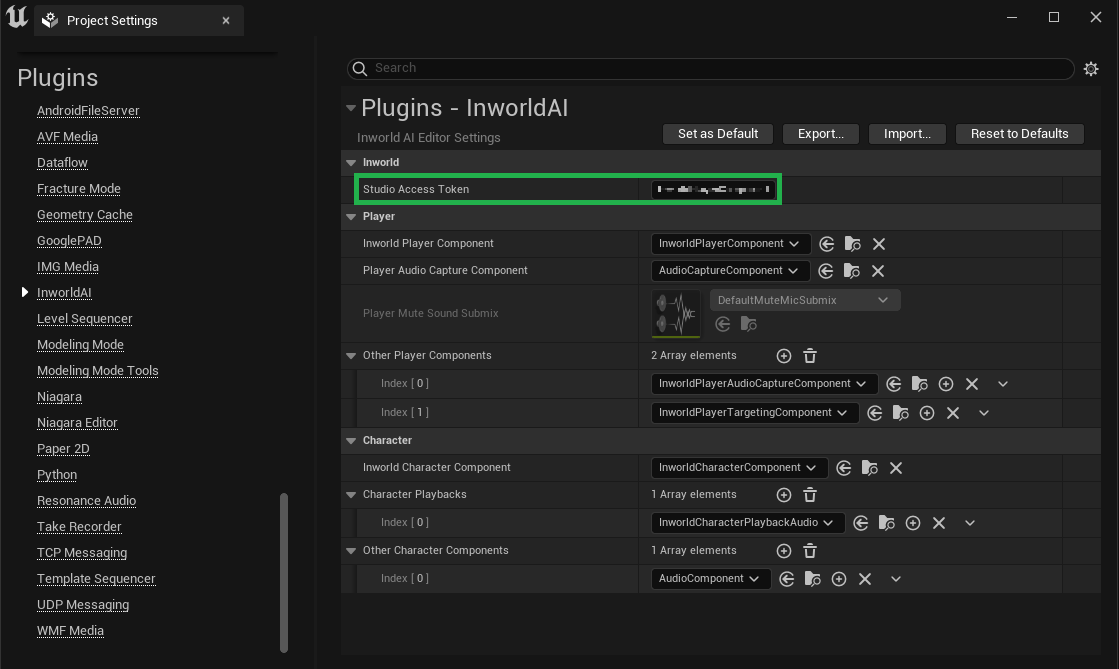The image size is (1119, 669).
Task: Click the Set as Default button
Action: point(718,134)
